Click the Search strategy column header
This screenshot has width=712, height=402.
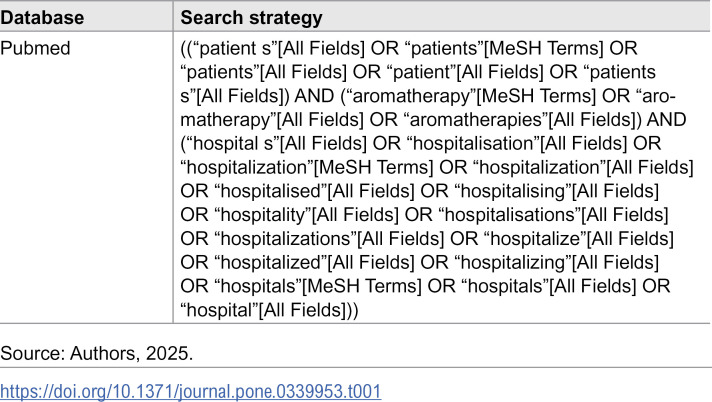tap(251, 18)
